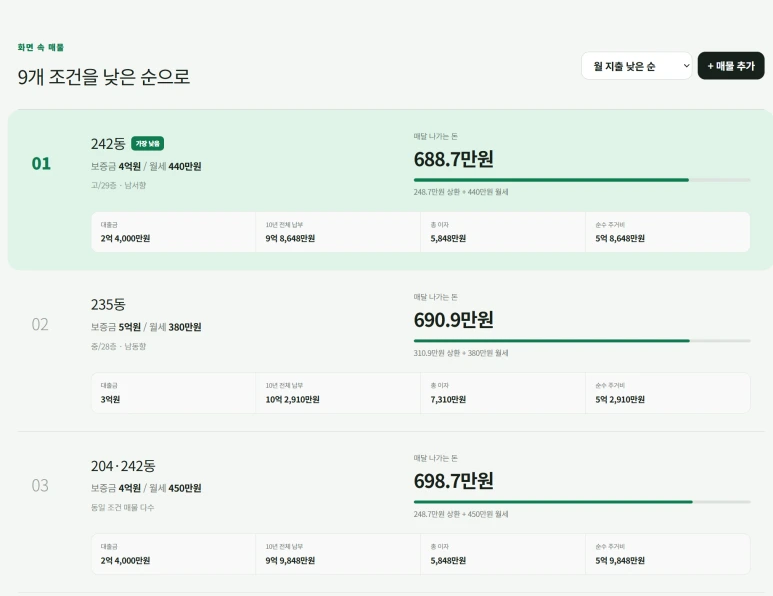Click the 698.7만원 monthly cost progress bar

pos(582,502)
